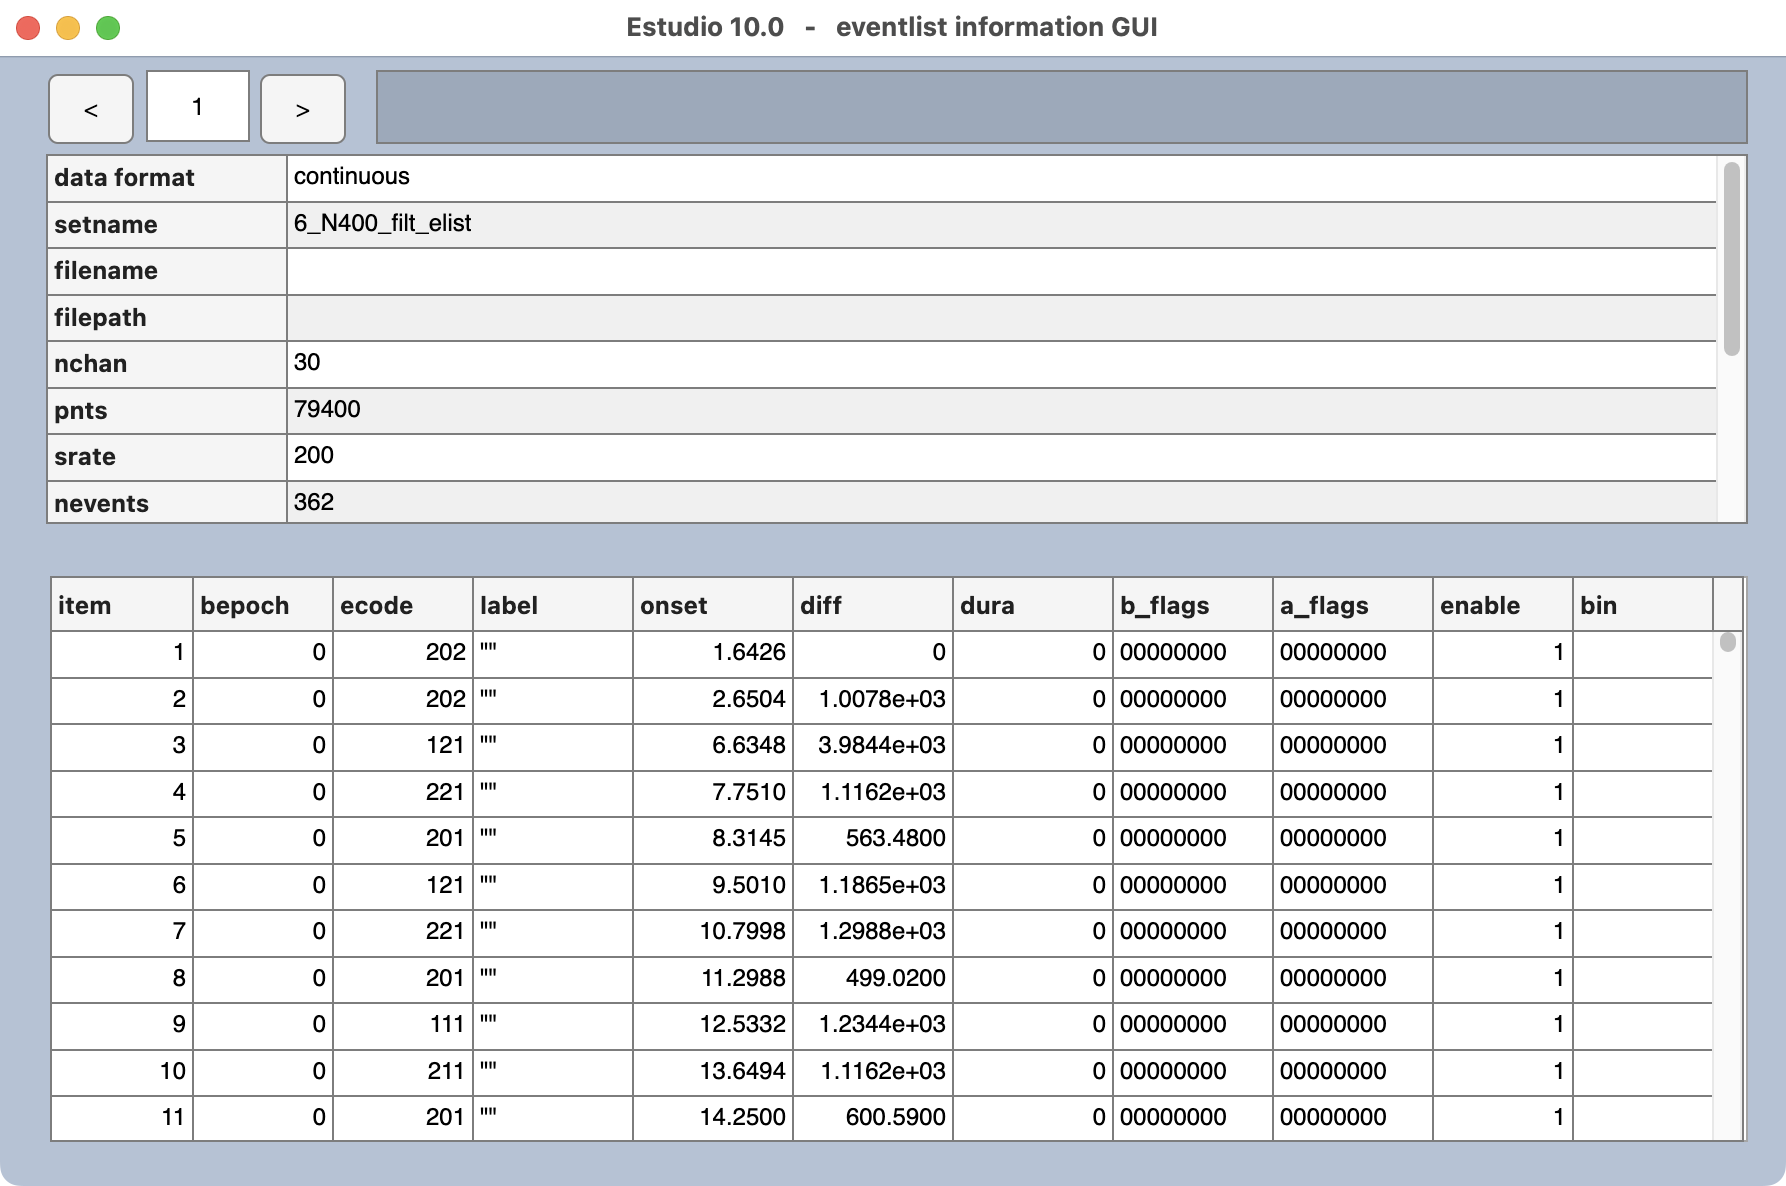Select onset cell 7.7510

(x=713, y=794)
